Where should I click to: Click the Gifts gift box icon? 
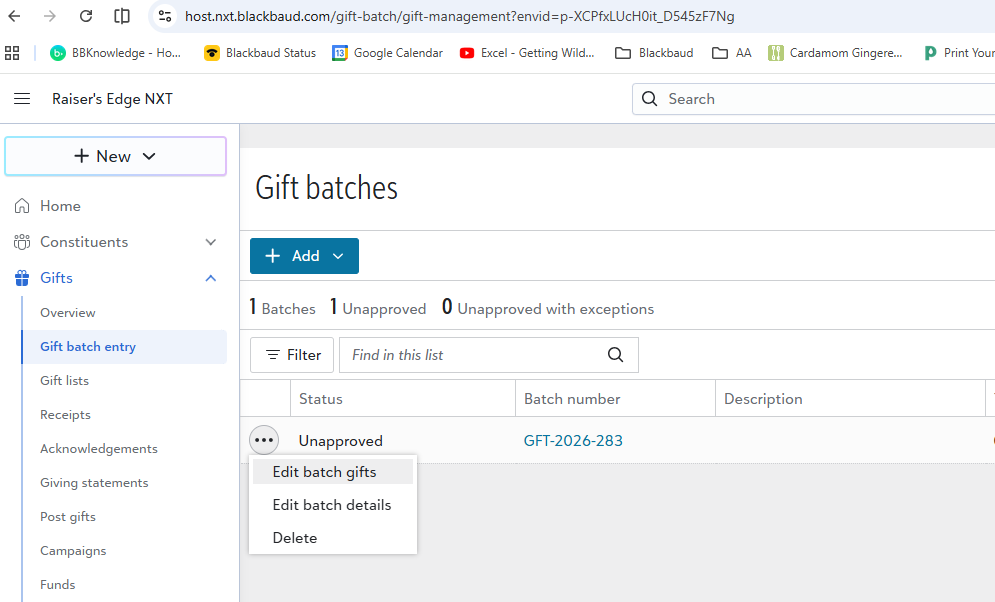pos(22,278)
